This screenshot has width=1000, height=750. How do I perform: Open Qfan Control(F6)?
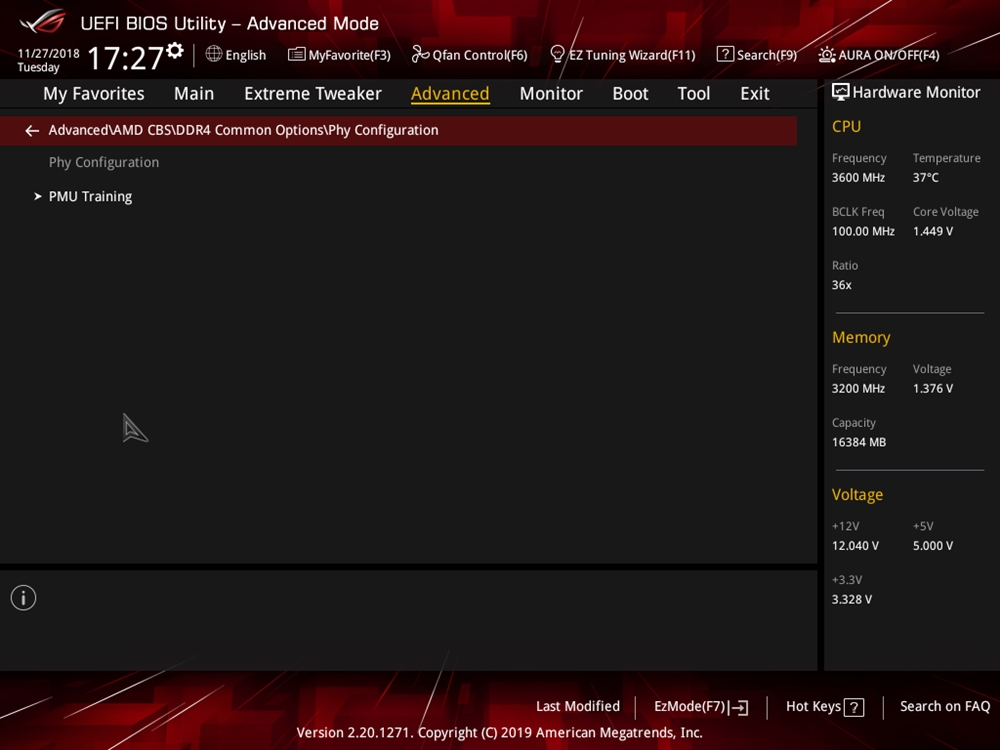(x=480, y=55)
